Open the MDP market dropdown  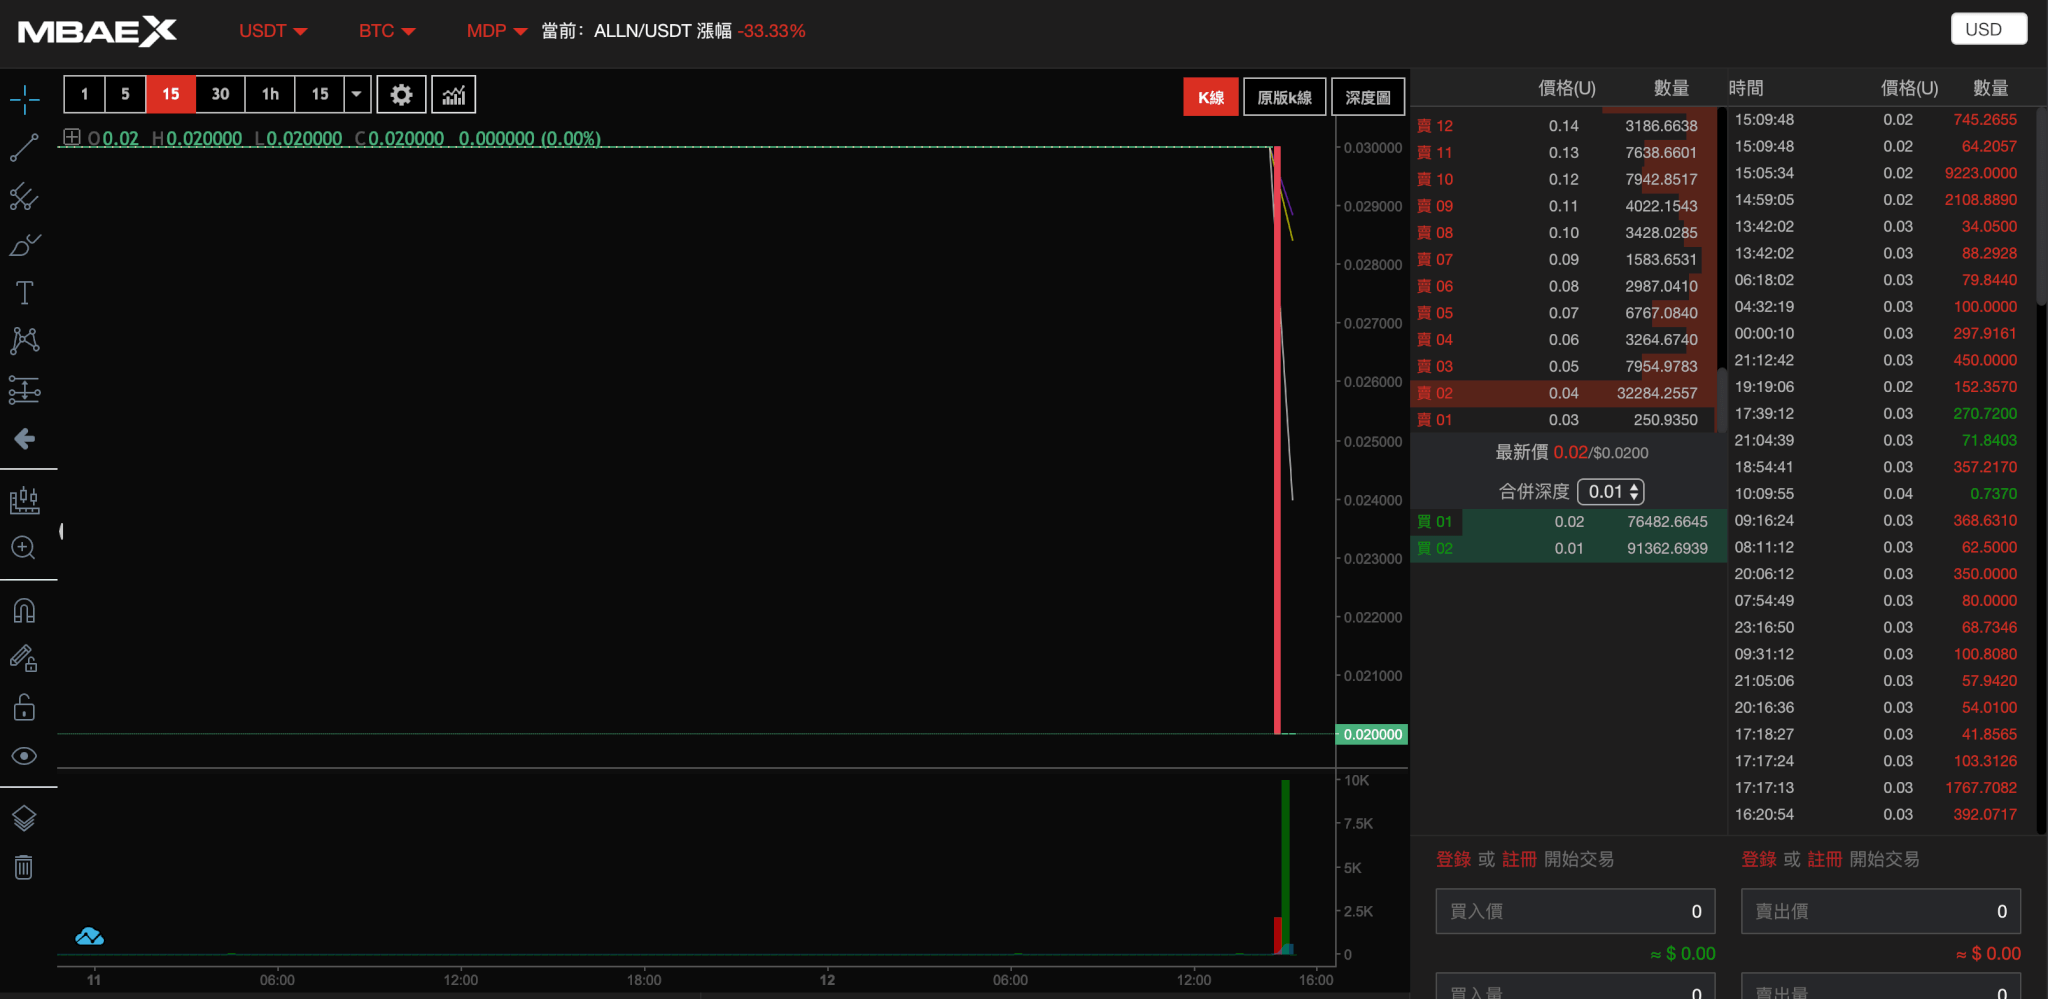click(496, 31)
